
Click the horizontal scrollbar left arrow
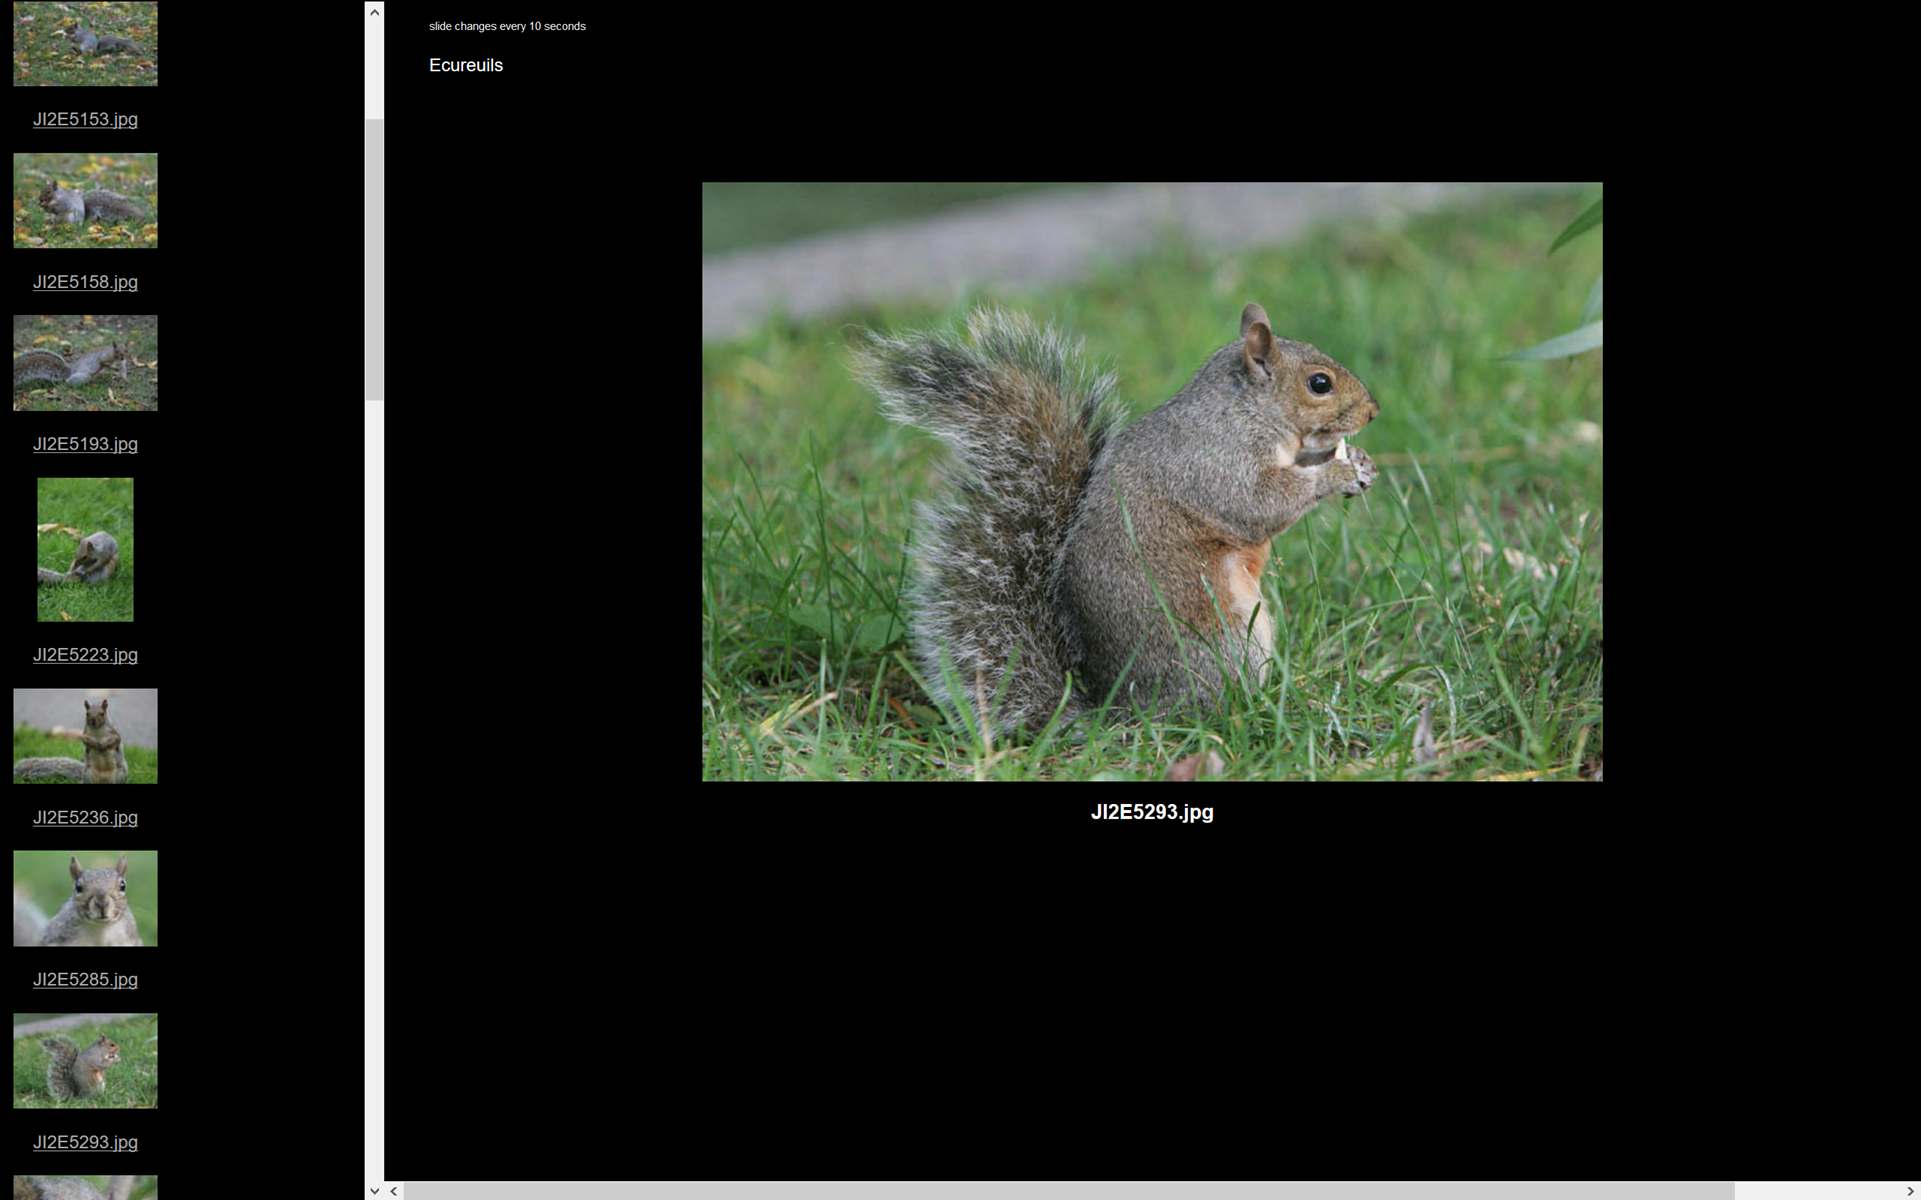pos(394,1190)
